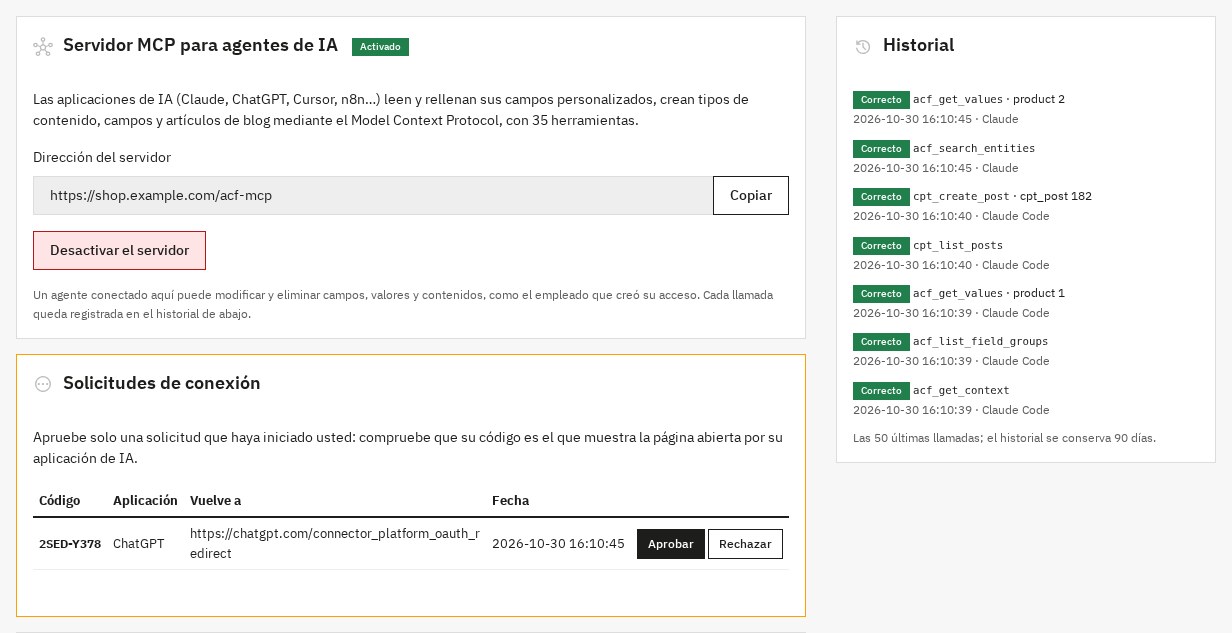
Task: Click the green Activado status badge
Action: point(380,47)
